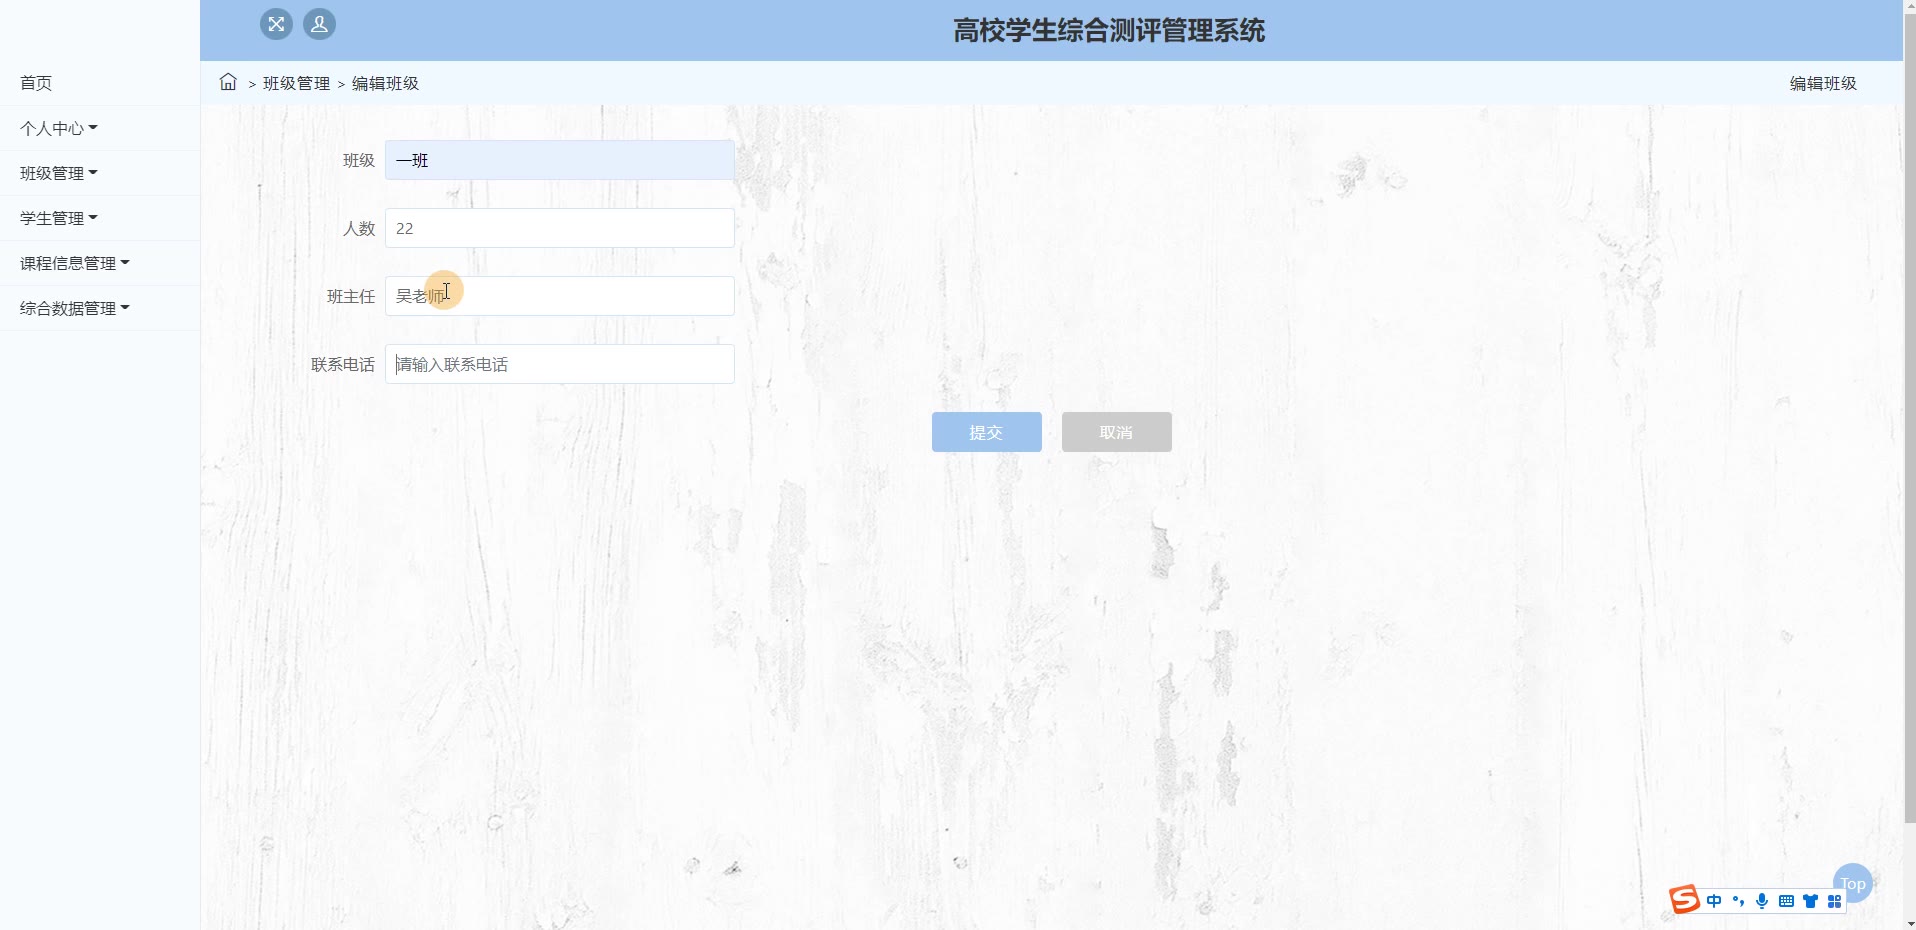Viewport: 1916px width, 930px height.
Task: Expand the 班级管理 sidebar menu
Action: pos(100,173)
